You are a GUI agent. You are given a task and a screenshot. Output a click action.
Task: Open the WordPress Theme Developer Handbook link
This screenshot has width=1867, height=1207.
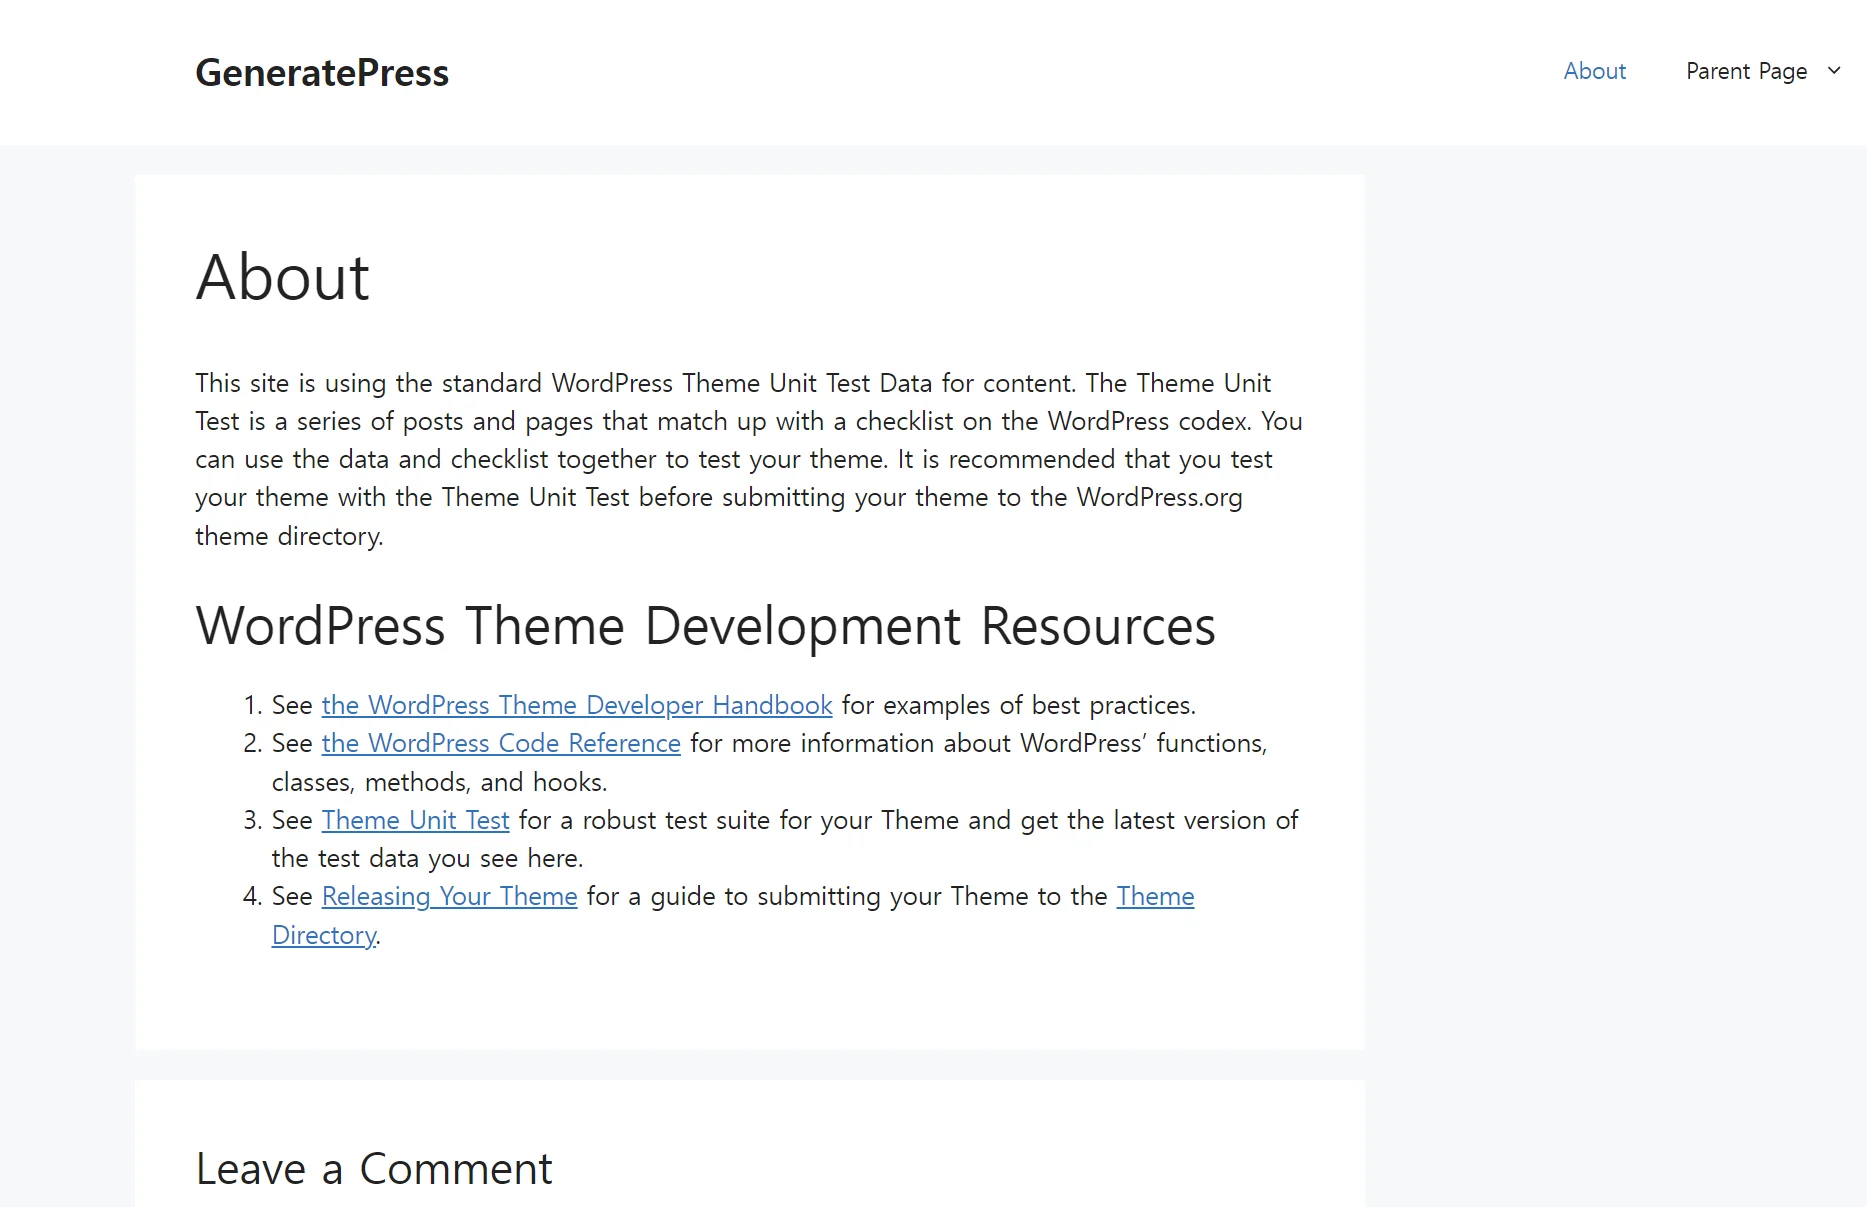click(577, 705)
